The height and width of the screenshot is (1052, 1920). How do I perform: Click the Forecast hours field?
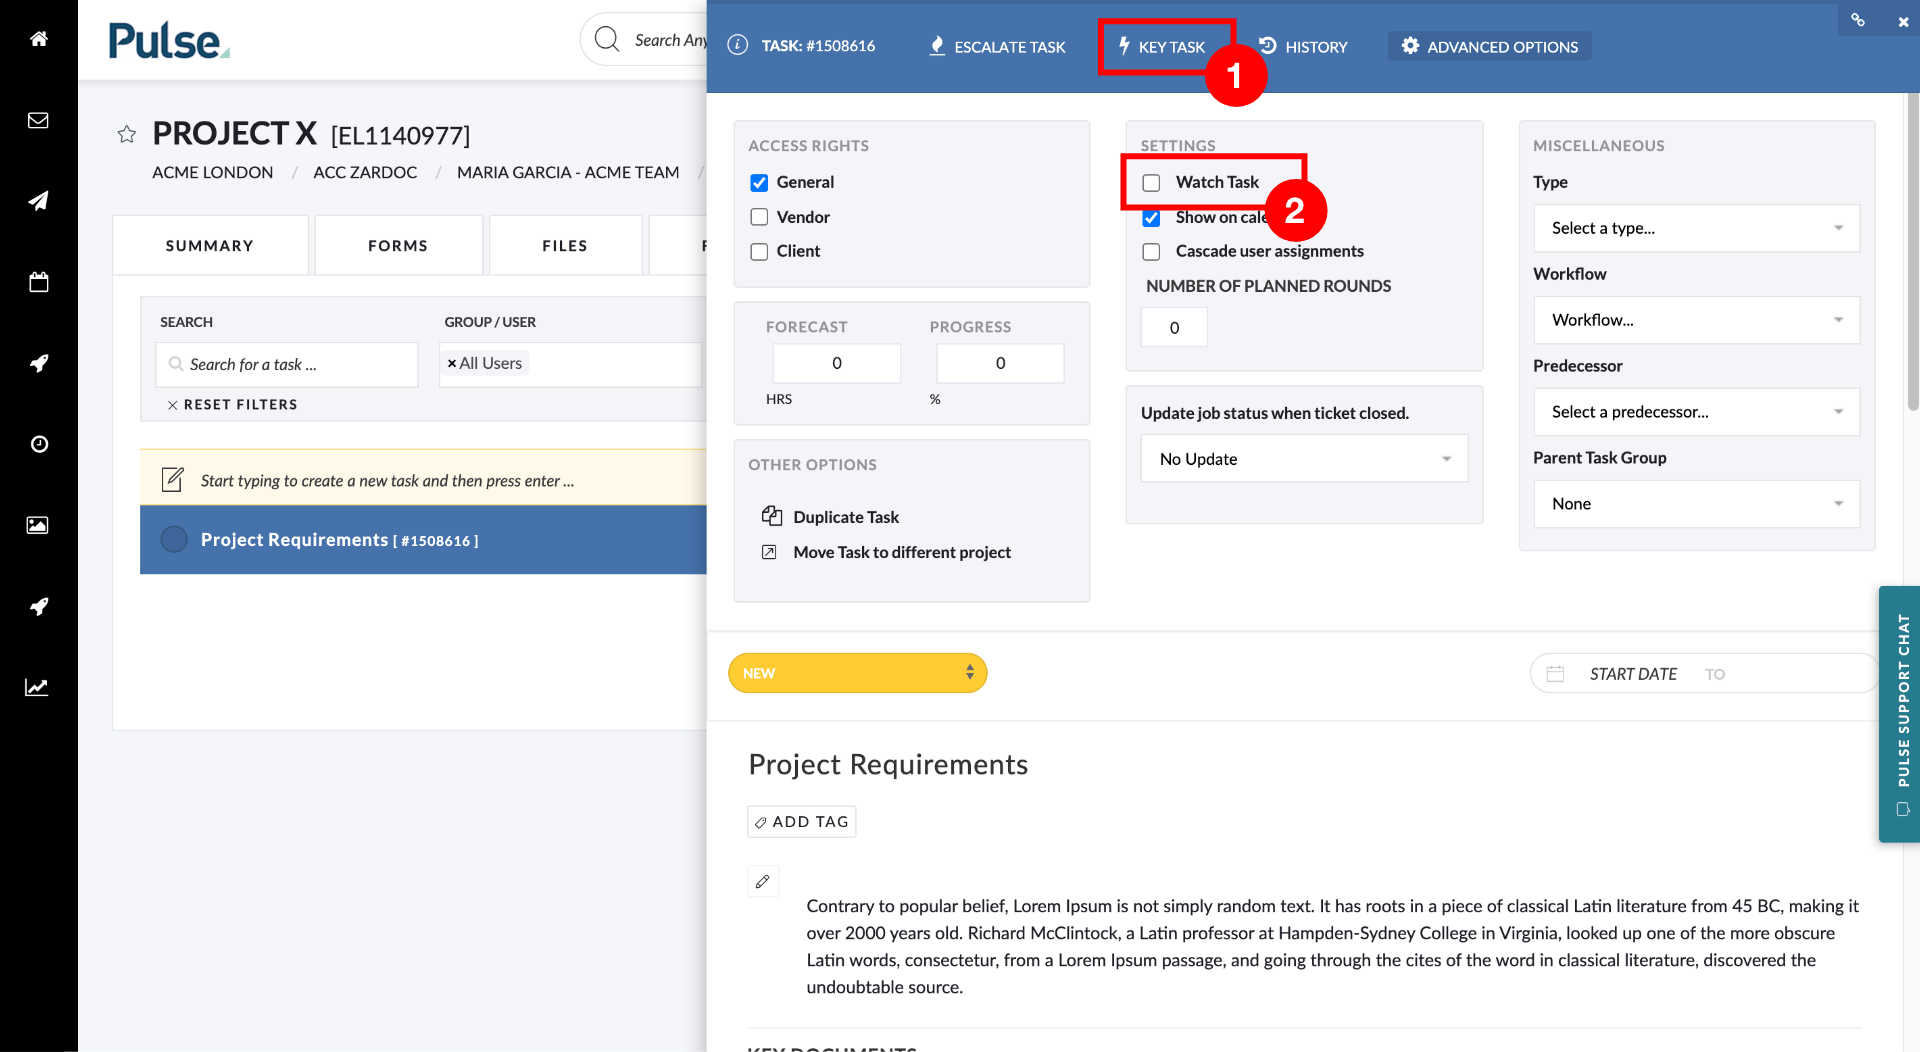pyautogui.click(x=837, y=363)
